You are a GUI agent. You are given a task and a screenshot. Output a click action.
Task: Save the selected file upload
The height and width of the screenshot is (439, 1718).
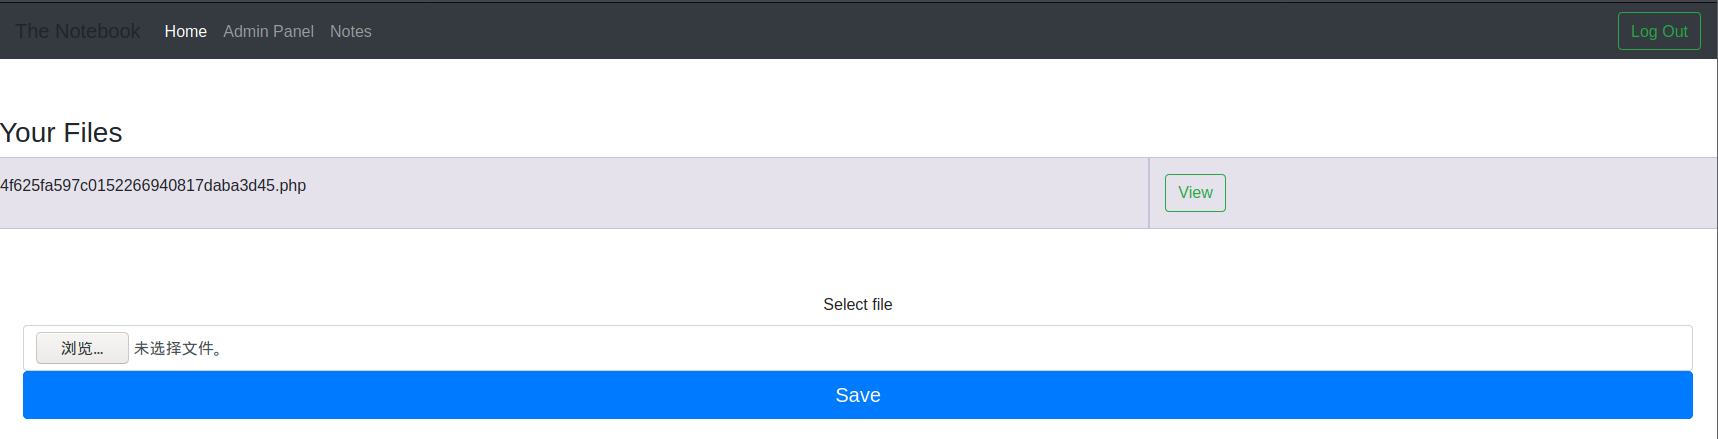tap(858, 395)
